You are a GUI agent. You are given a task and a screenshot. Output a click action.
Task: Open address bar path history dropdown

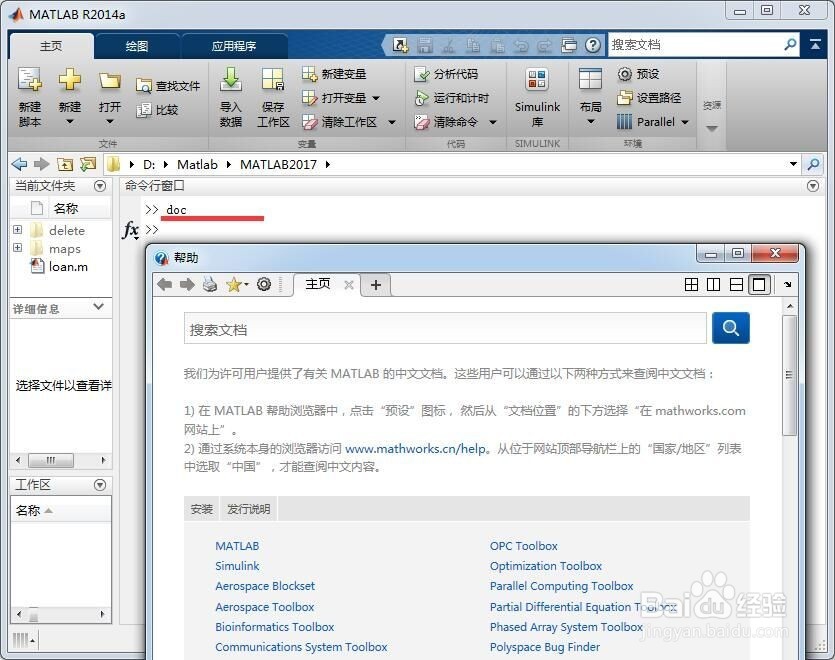click(x=793, y=164)
